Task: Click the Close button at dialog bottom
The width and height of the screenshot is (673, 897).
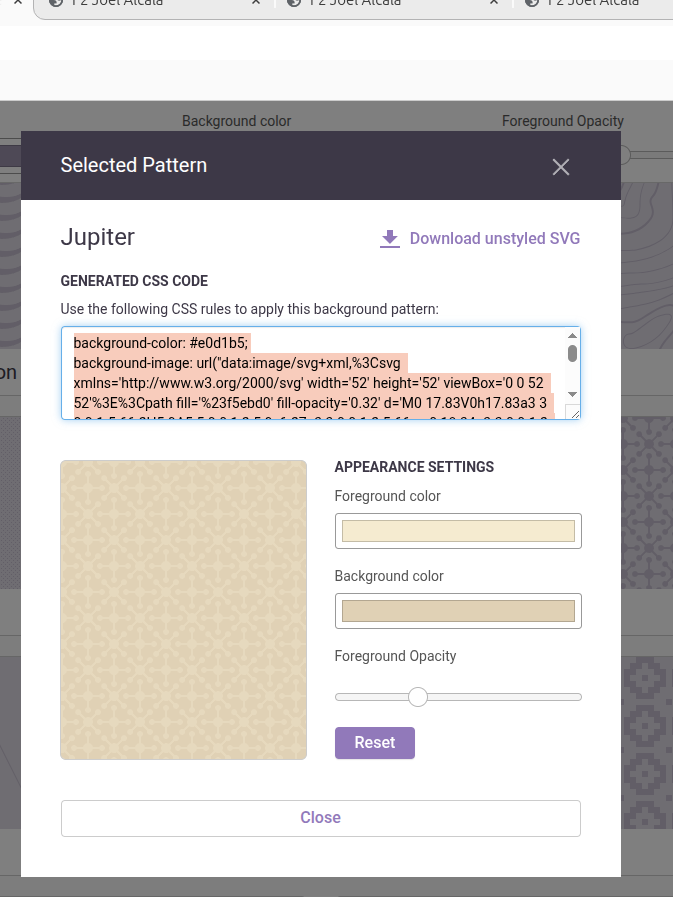Action: 320,818
